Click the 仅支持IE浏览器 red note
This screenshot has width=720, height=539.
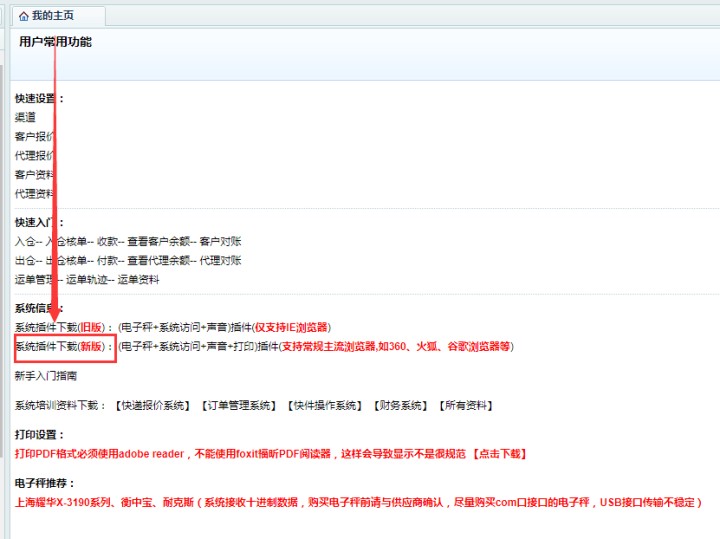point(291,327)
